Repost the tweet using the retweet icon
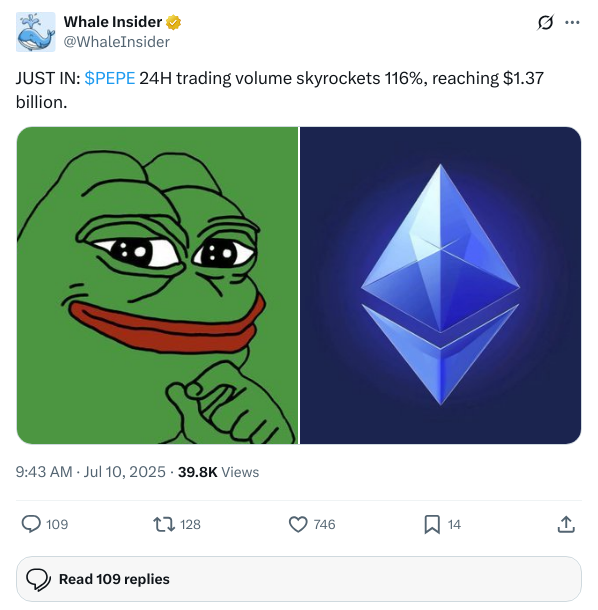Viewport: 598px width, 610px height. (164, 524)
